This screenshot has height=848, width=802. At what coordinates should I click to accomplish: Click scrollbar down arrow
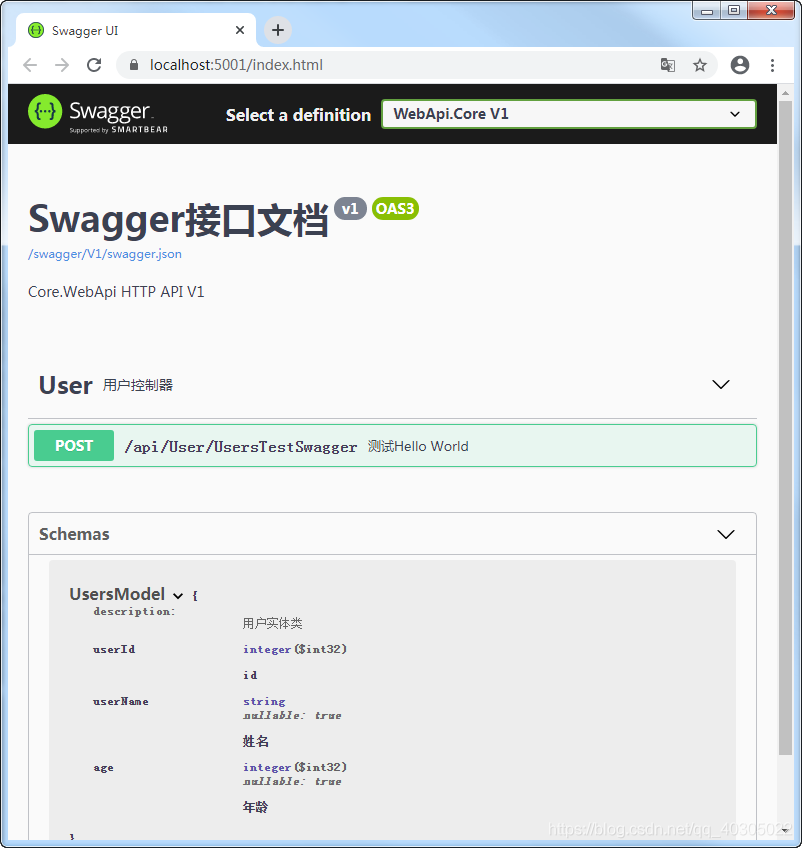pos(785,830)
